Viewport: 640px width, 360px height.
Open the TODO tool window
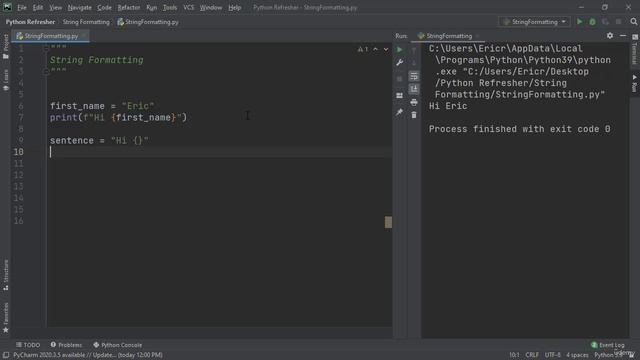pyautogui.click(x=28, y=345)
